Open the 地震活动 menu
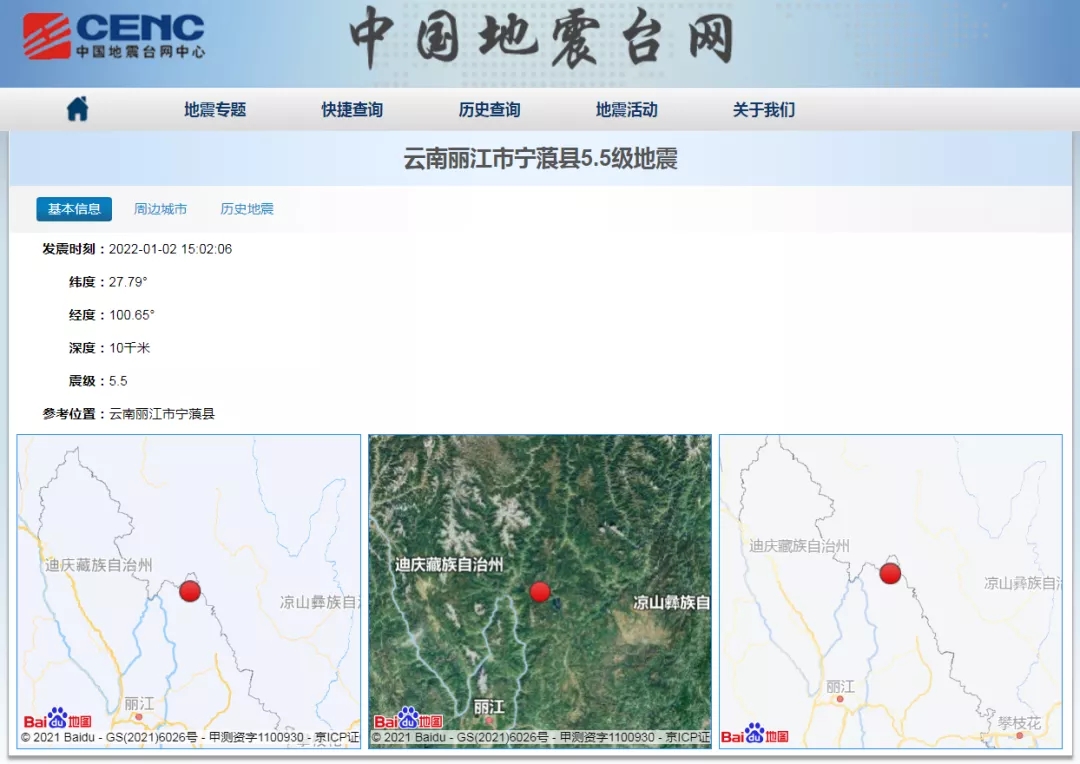 pyautogui.click(x=625, y=110)
